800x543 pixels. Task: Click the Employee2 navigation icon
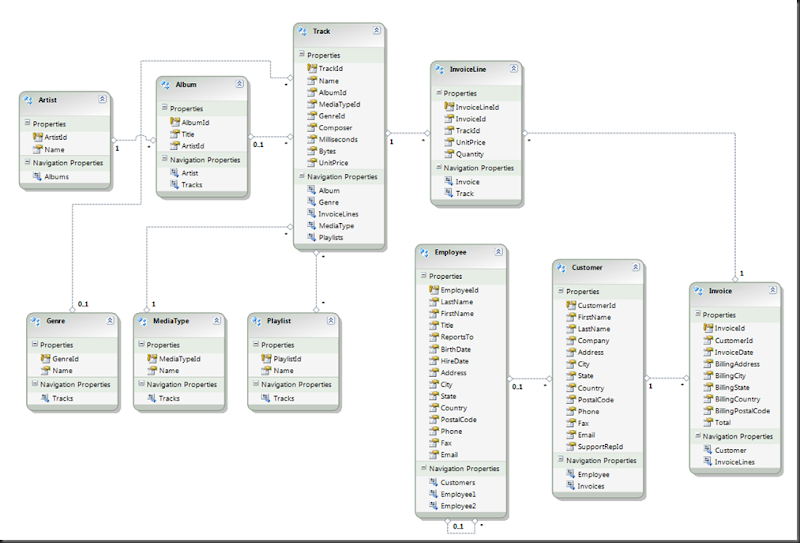pyautogui.click(x=434, y=505)
